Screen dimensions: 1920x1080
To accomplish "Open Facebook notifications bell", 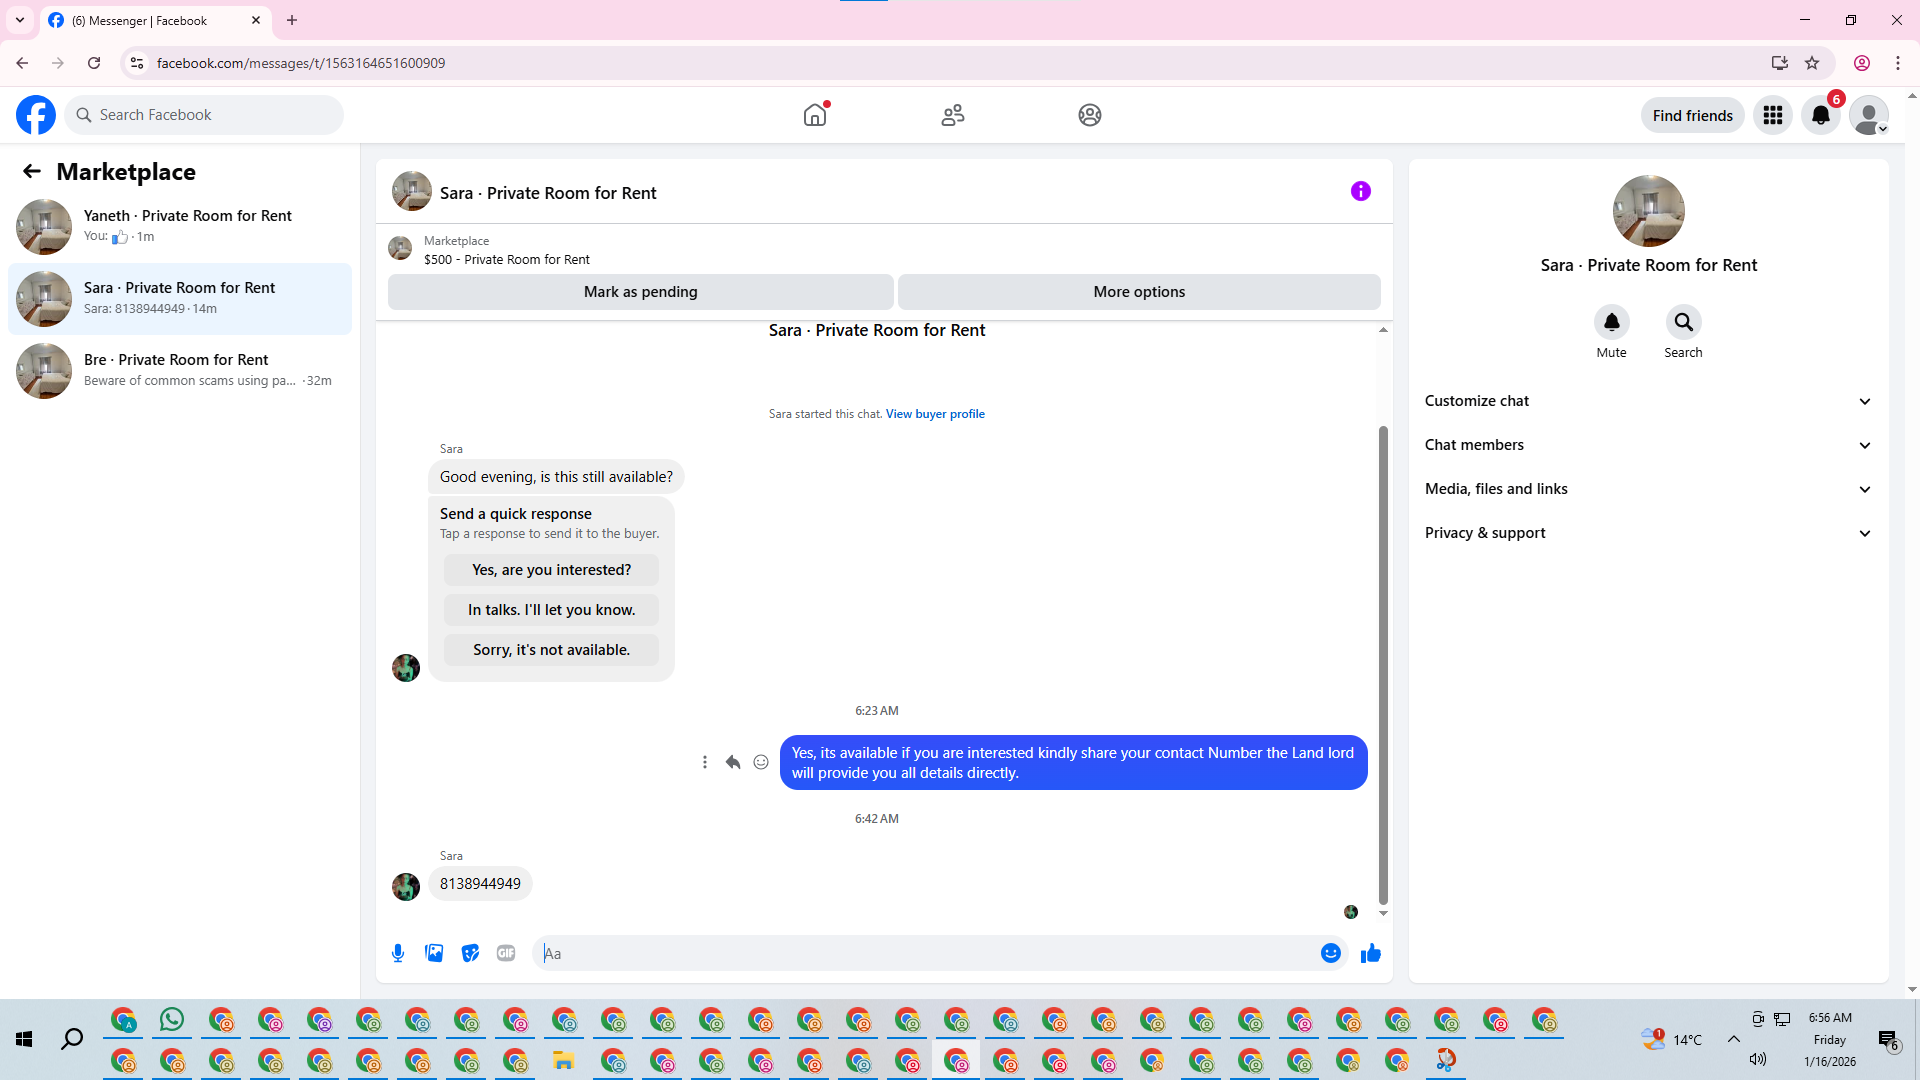I will coord(1820,115).
